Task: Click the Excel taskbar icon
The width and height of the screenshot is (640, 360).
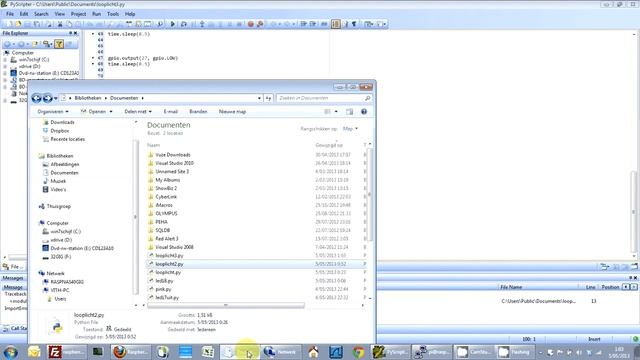Action: 208,352
